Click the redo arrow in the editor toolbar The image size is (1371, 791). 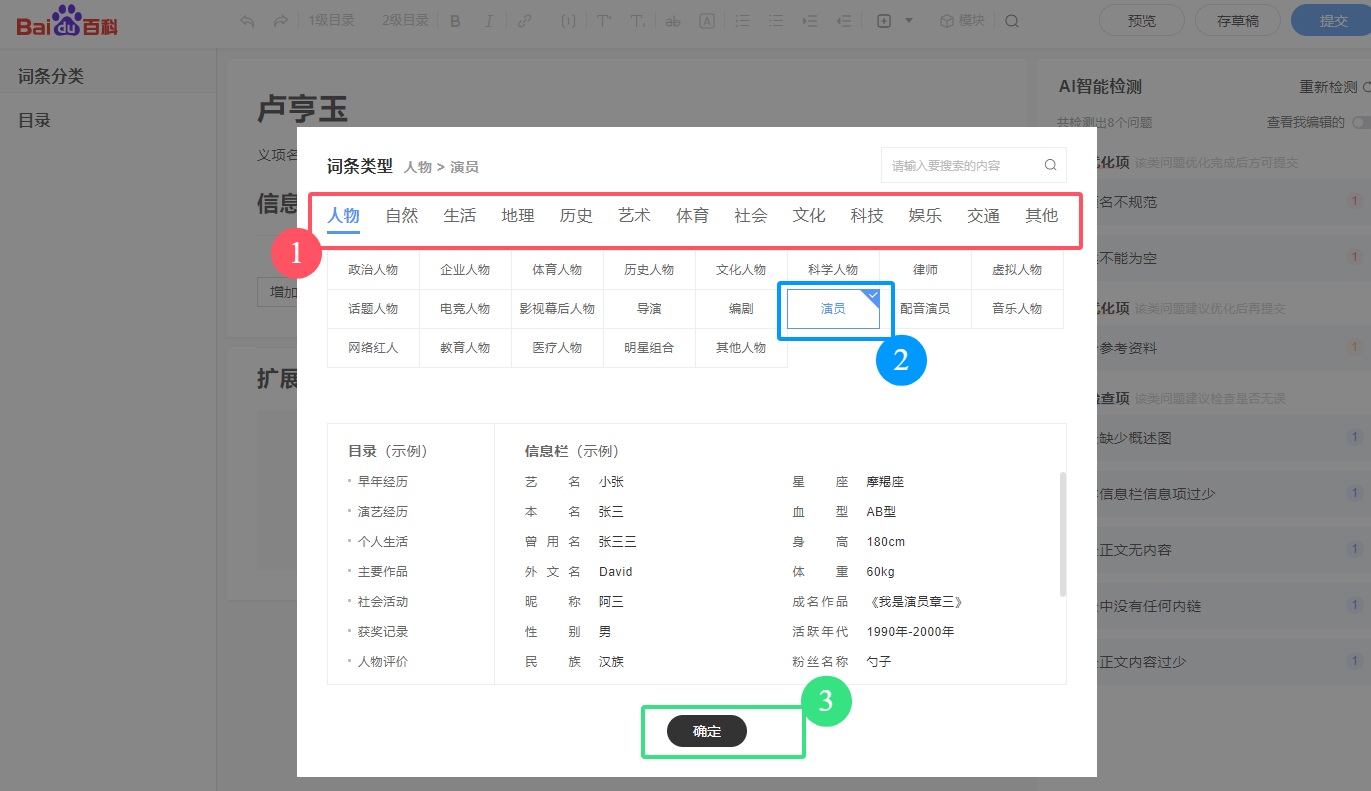[x=281, y=21]
